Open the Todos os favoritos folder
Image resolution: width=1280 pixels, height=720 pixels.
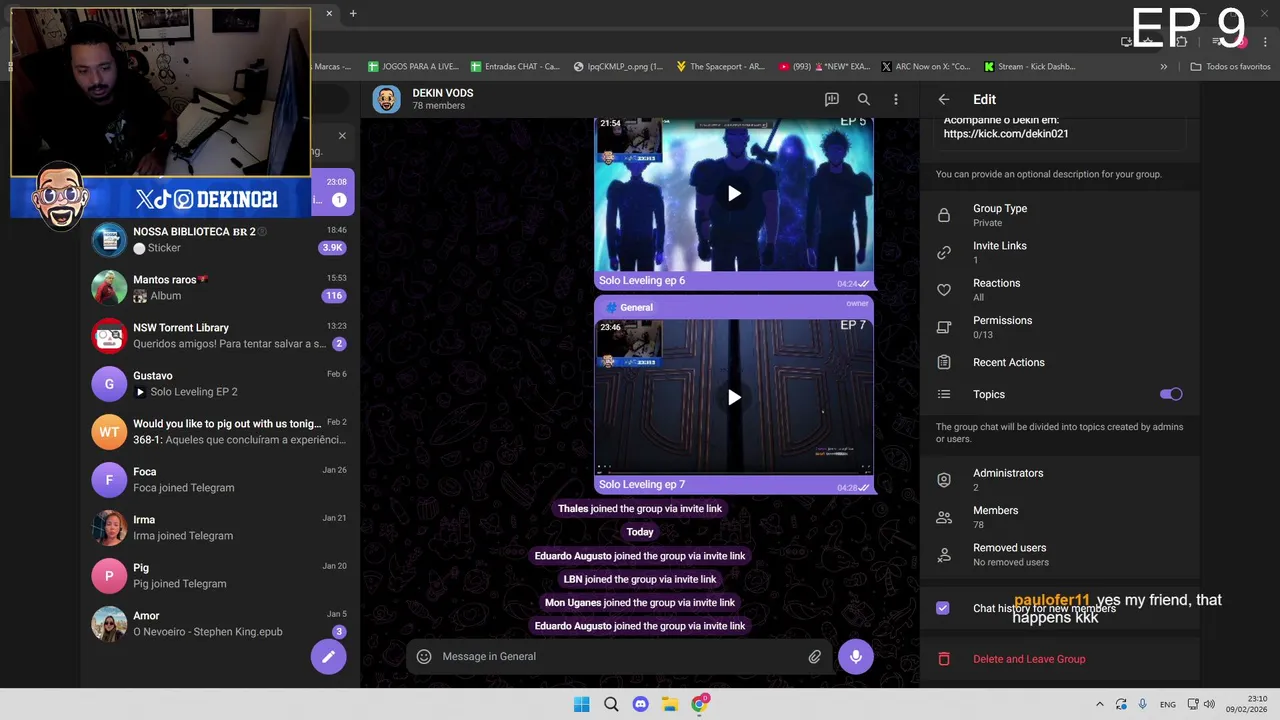(x=1230, y=67)
